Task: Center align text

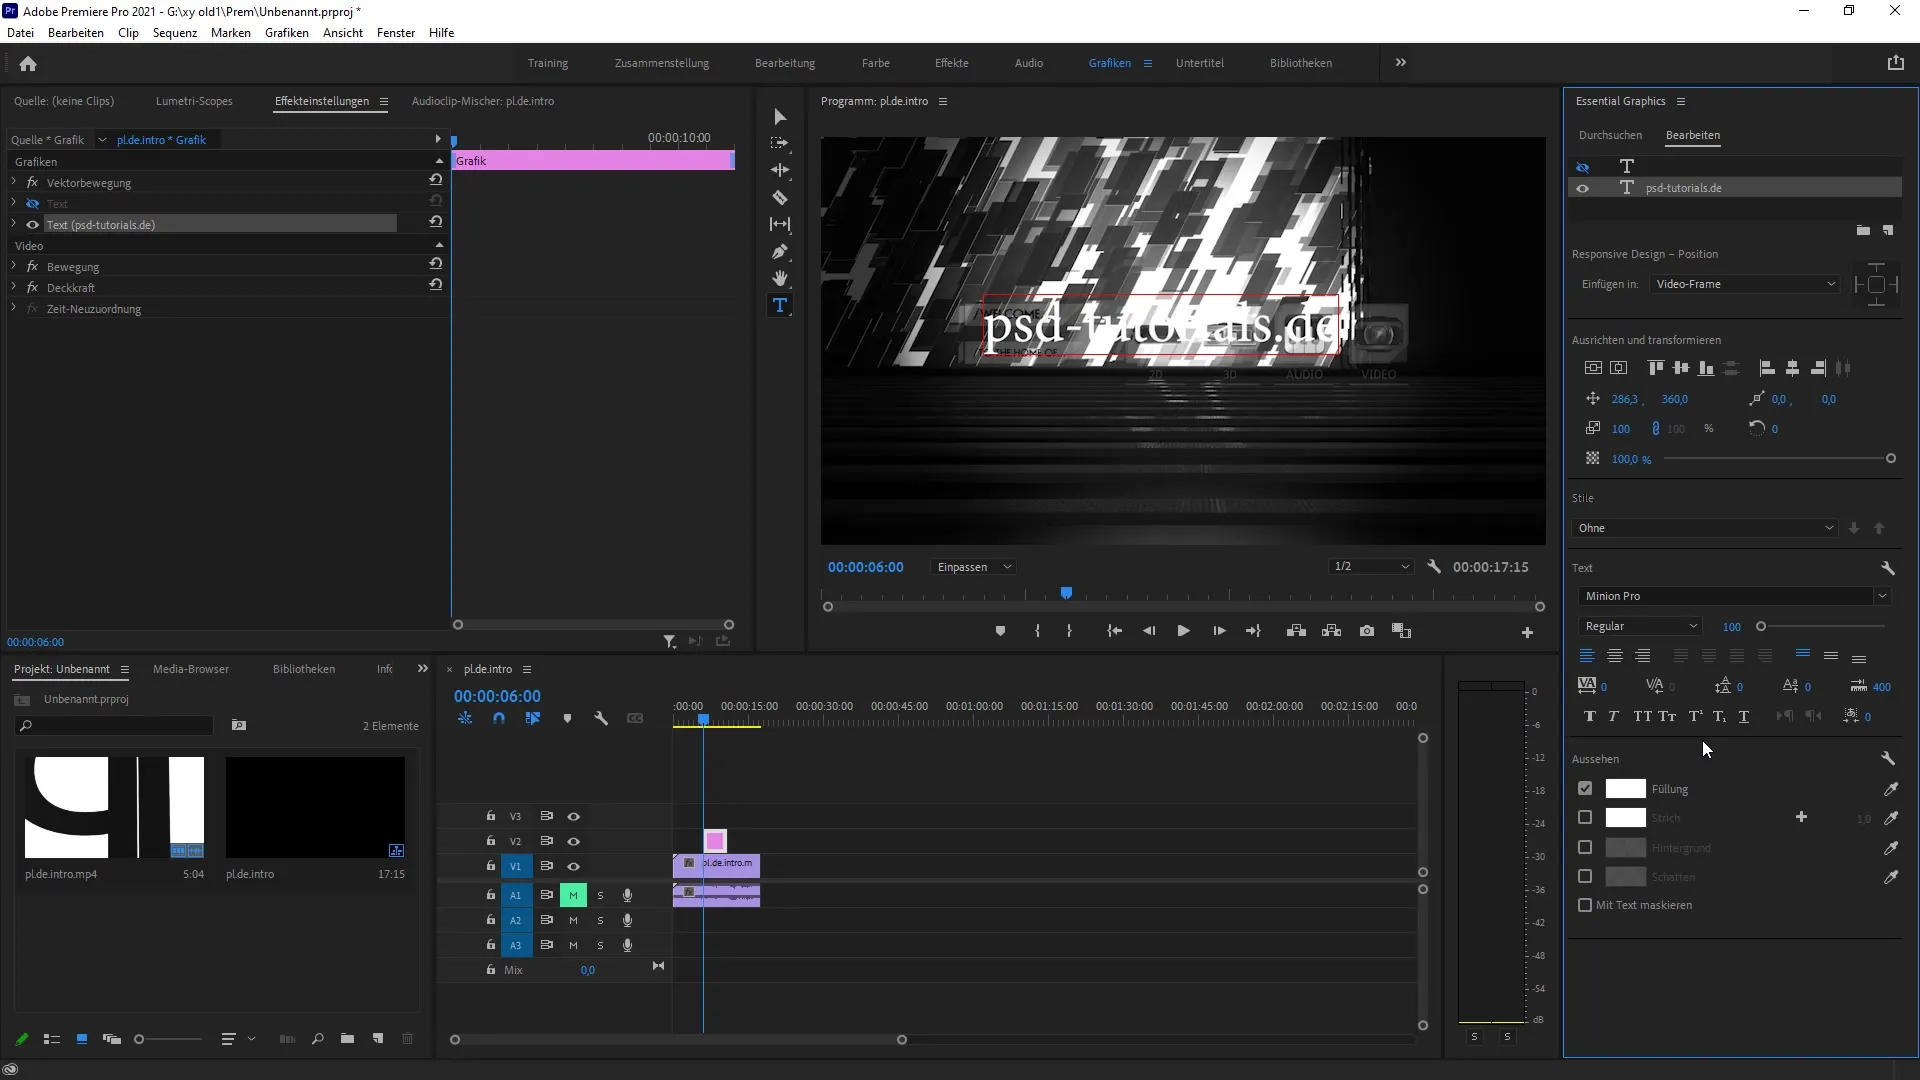Action: tap(1615, 656)
